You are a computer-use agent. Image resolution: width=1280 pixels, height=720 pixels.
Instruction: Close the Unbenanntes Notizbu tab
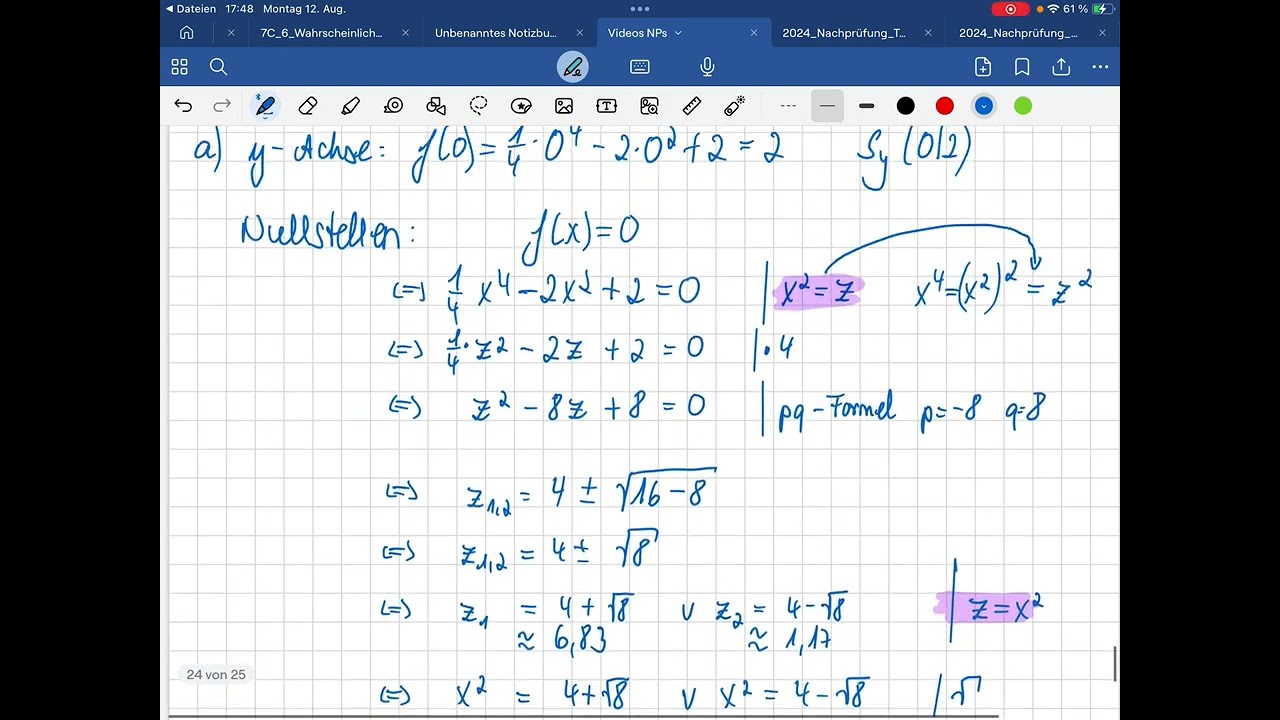tap(579, 33)
